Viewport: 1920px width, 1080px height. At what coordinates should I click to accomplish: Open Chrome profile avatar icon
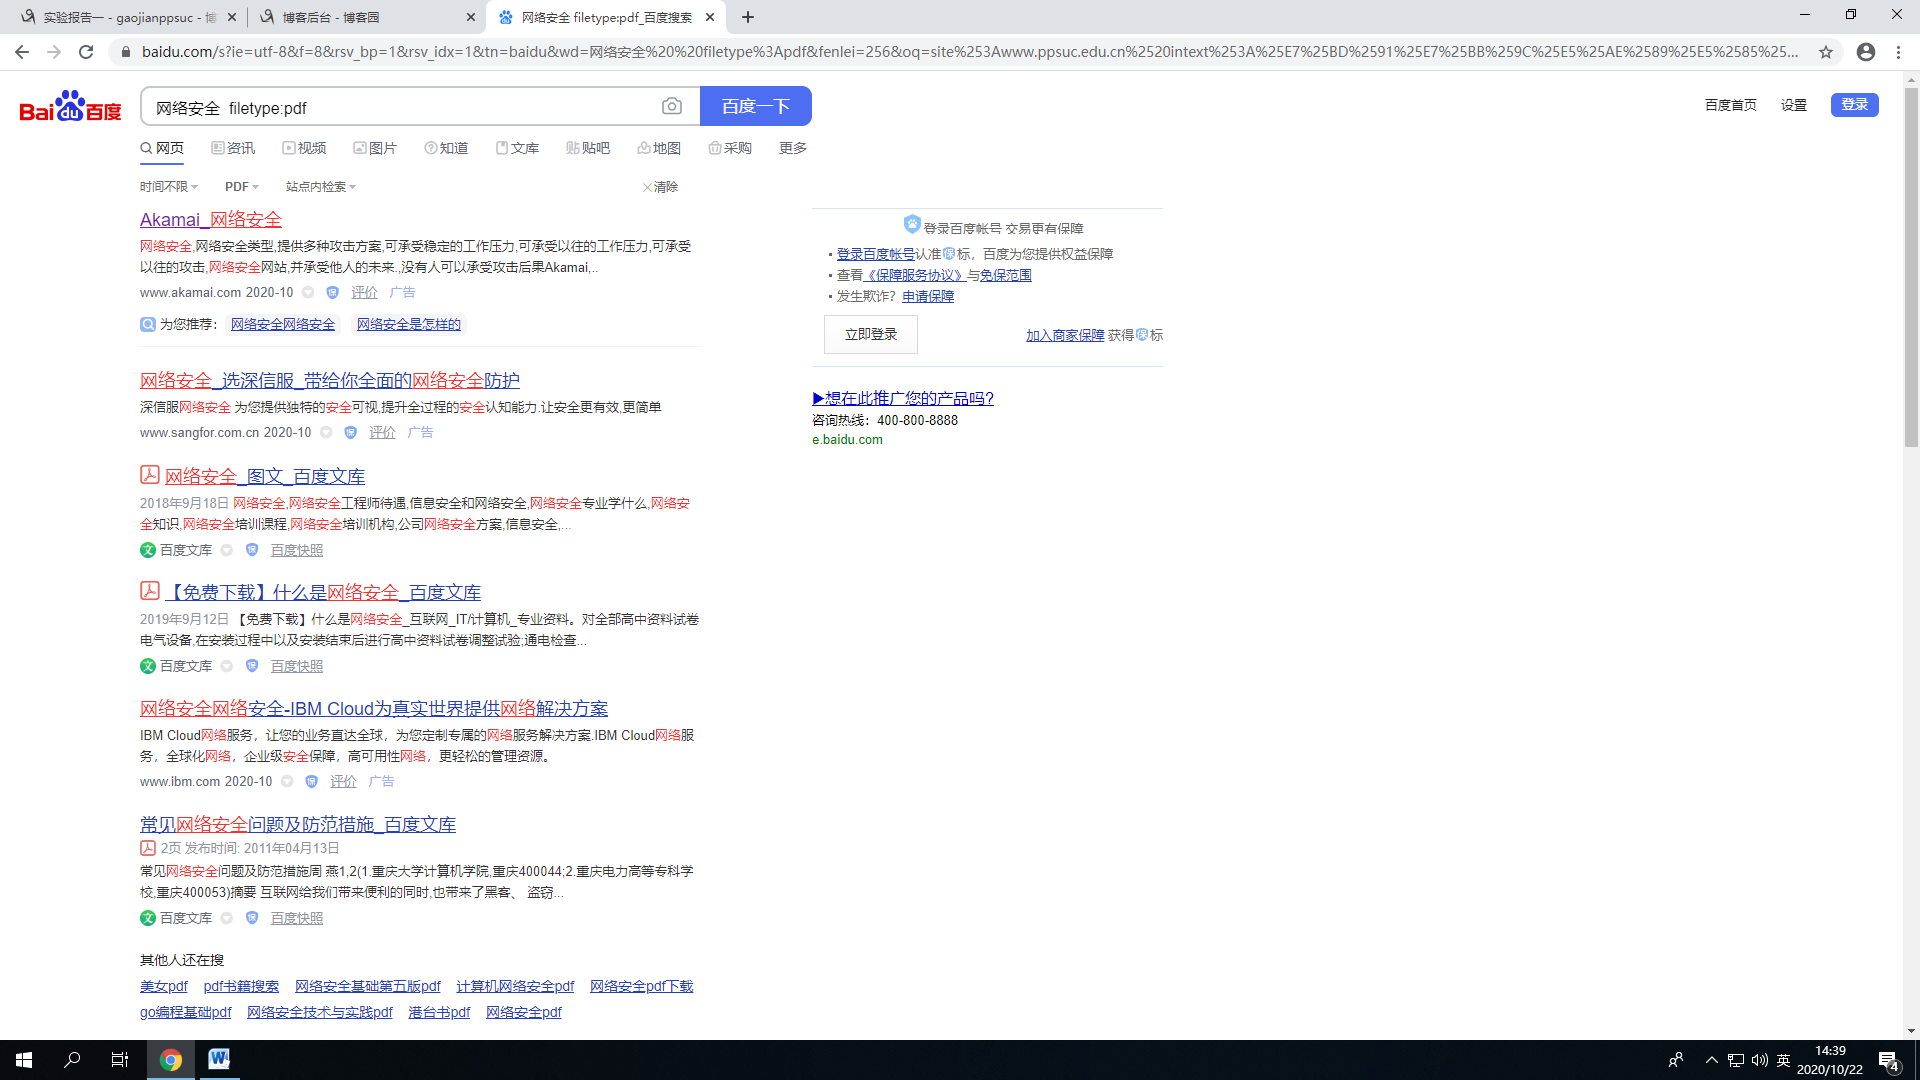[x=1865, y=52]
